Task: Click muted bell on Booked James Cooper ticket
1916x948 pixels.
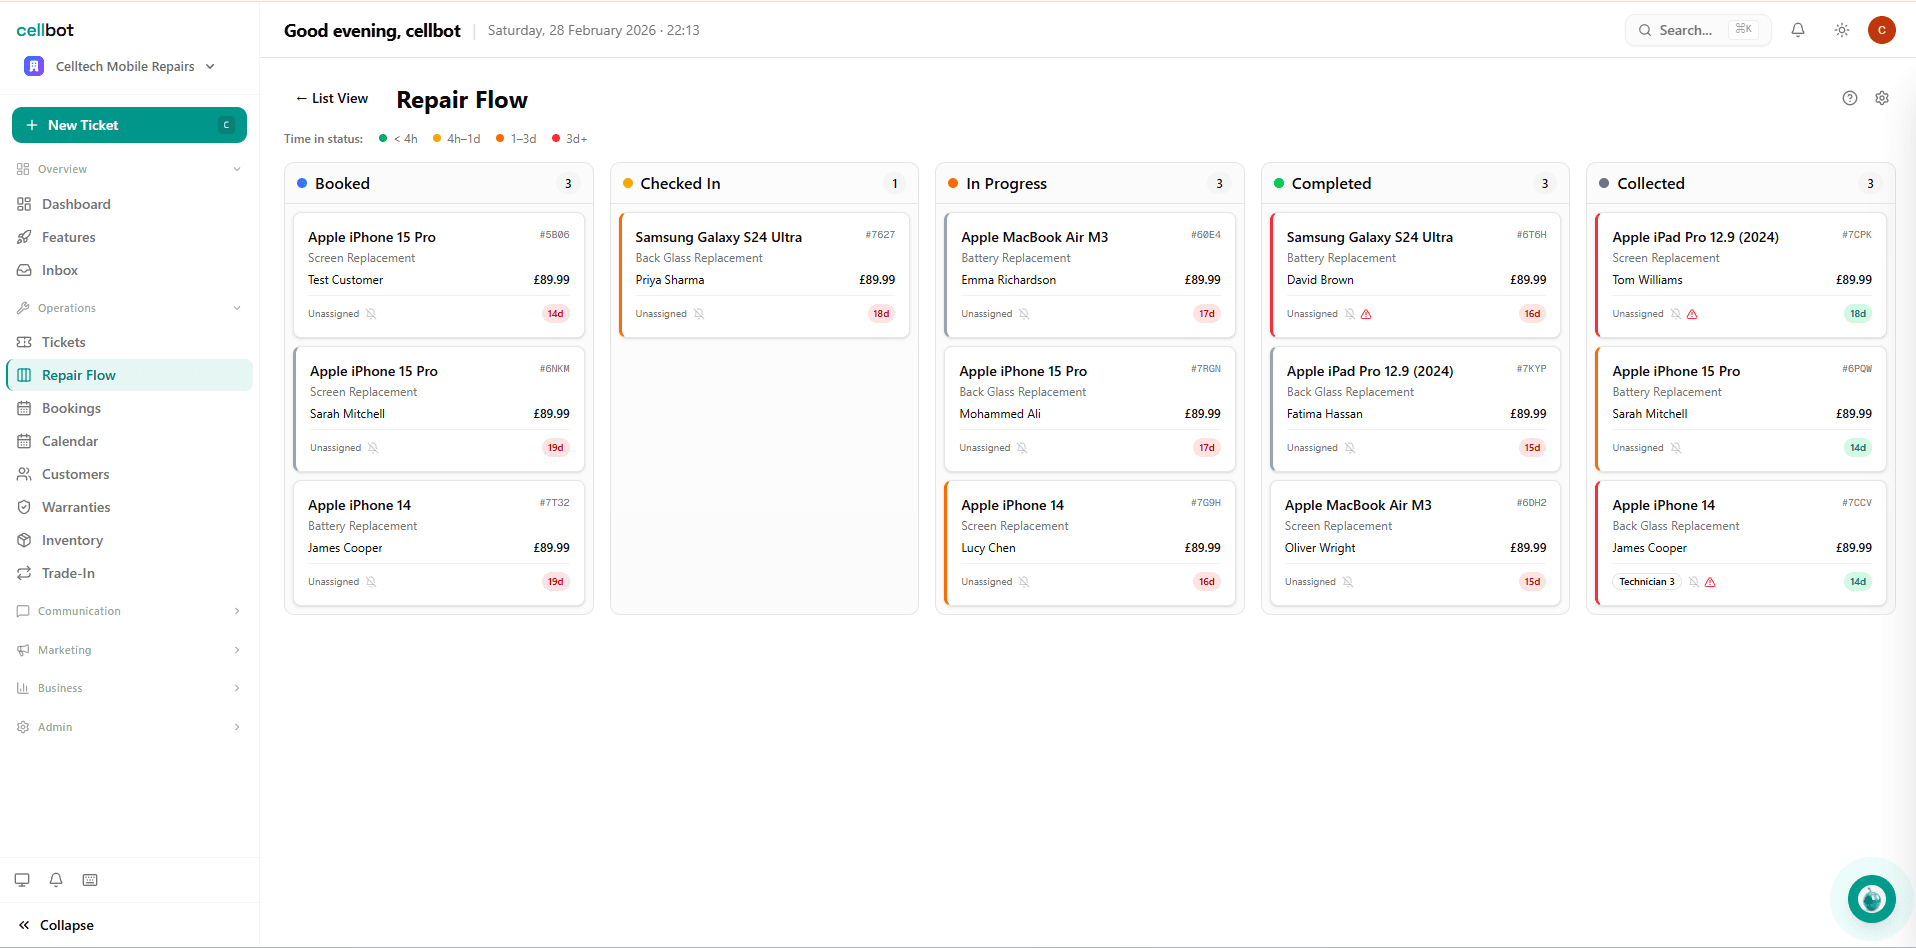Action: point(371,582)
